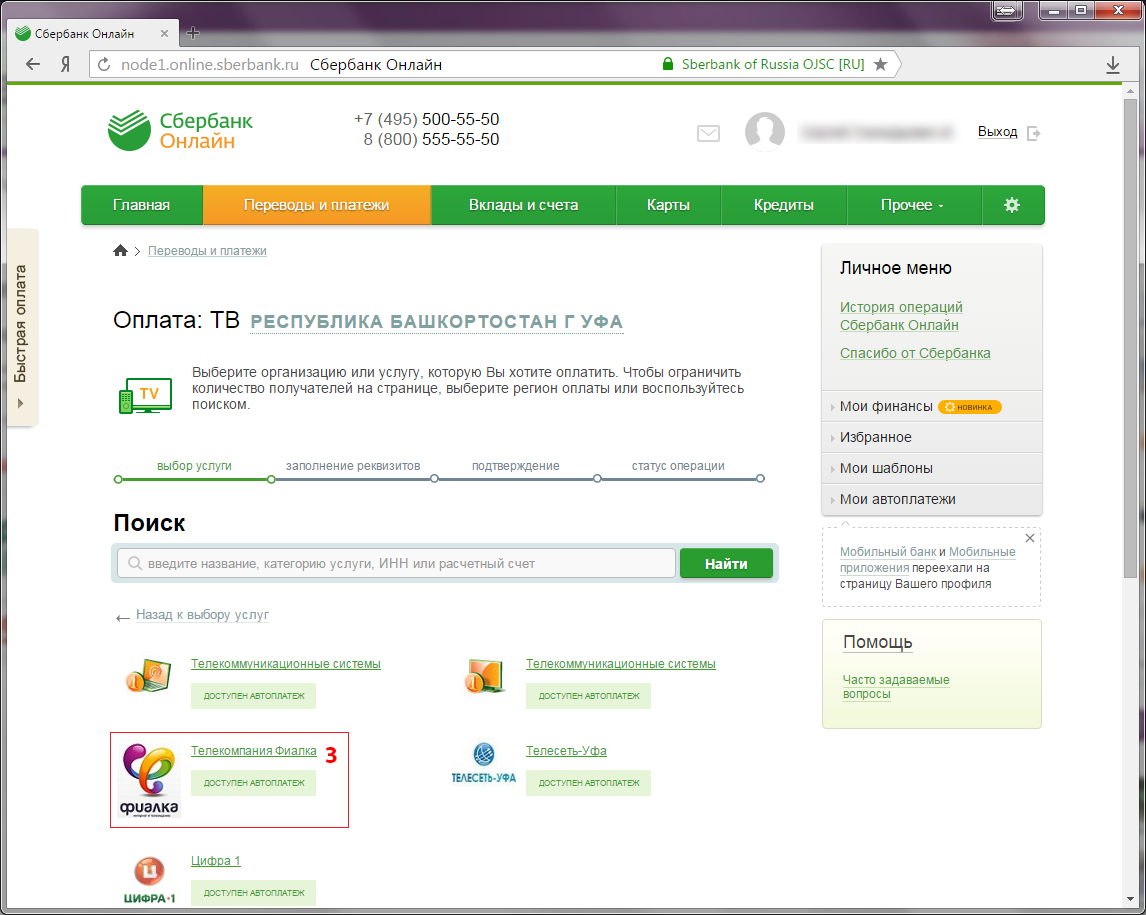Switch to Вклады и счета tab
This screenshot has height=915, width=1146.
coord(523,205)
